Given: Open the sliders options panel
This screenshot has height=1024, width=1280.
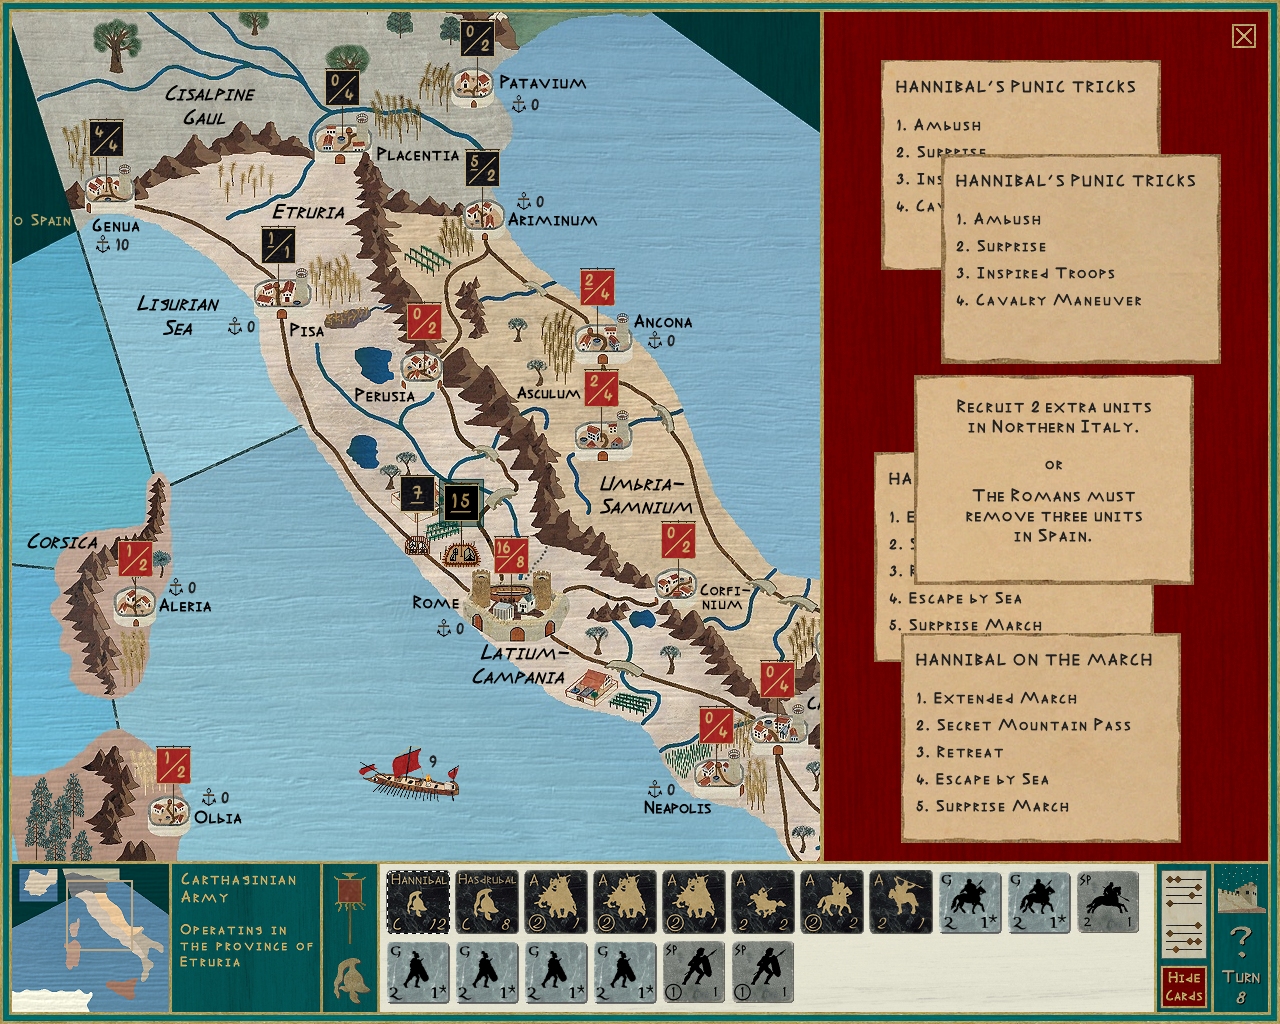Looking at the screenshot, I should pos(1184,915).
